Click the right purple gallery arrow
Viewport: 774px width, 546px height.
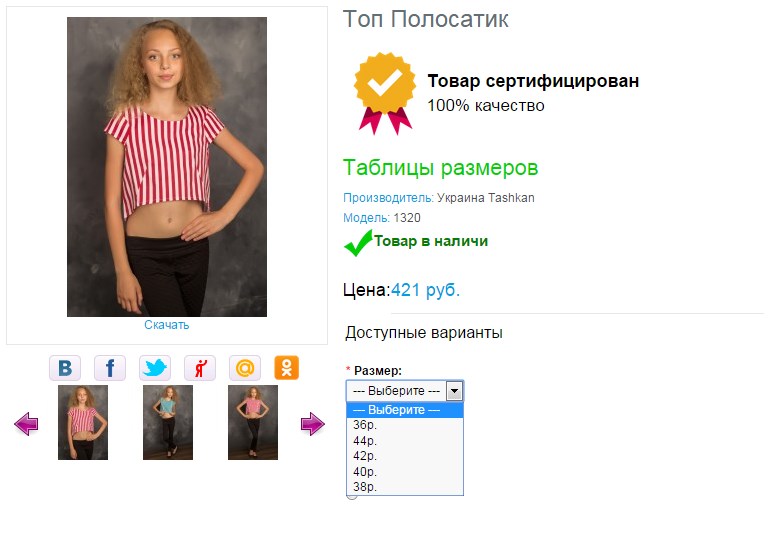[312, 425]
